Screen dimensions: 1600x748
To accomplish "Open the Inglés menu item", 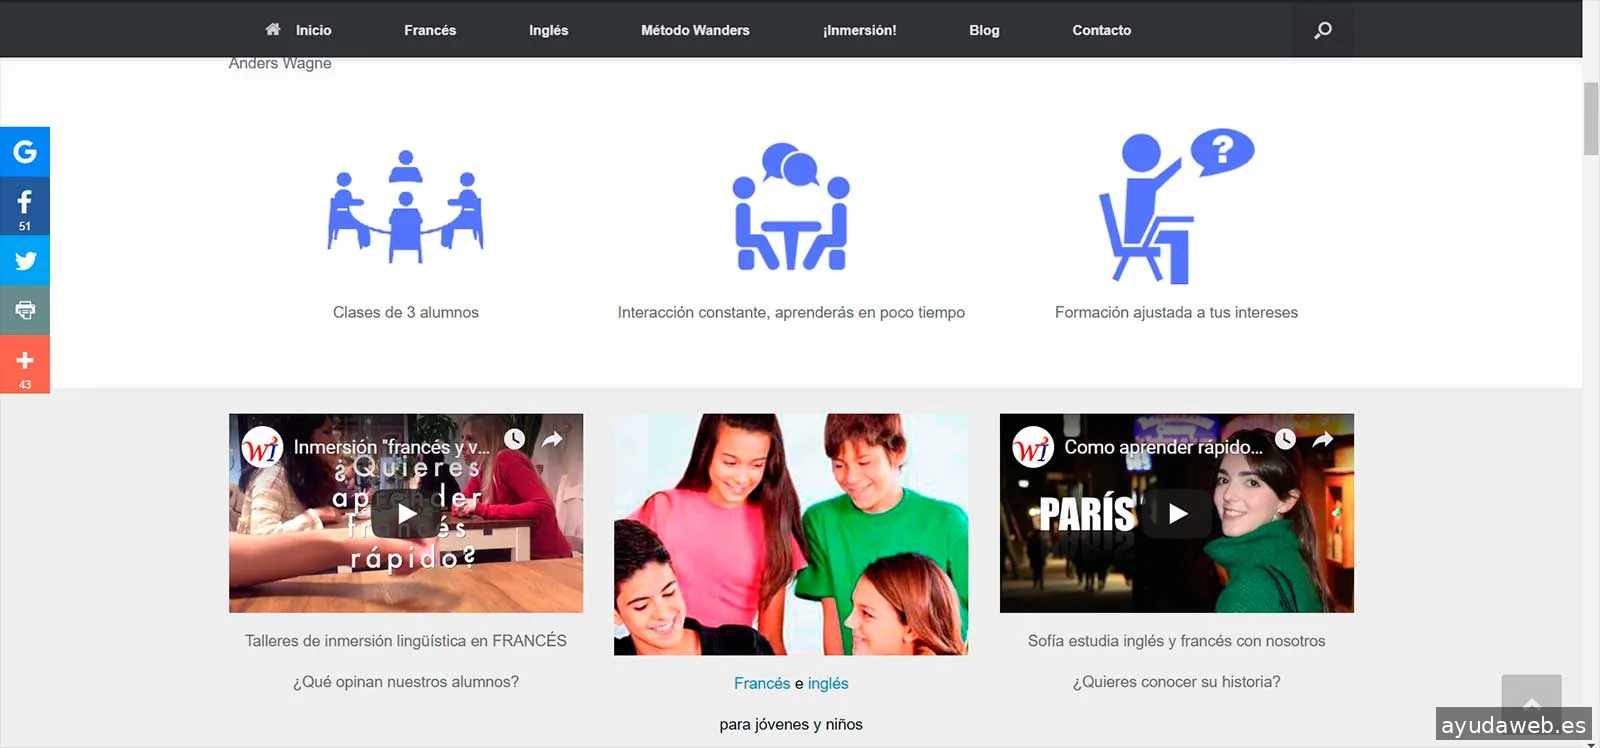I will 548,30.
